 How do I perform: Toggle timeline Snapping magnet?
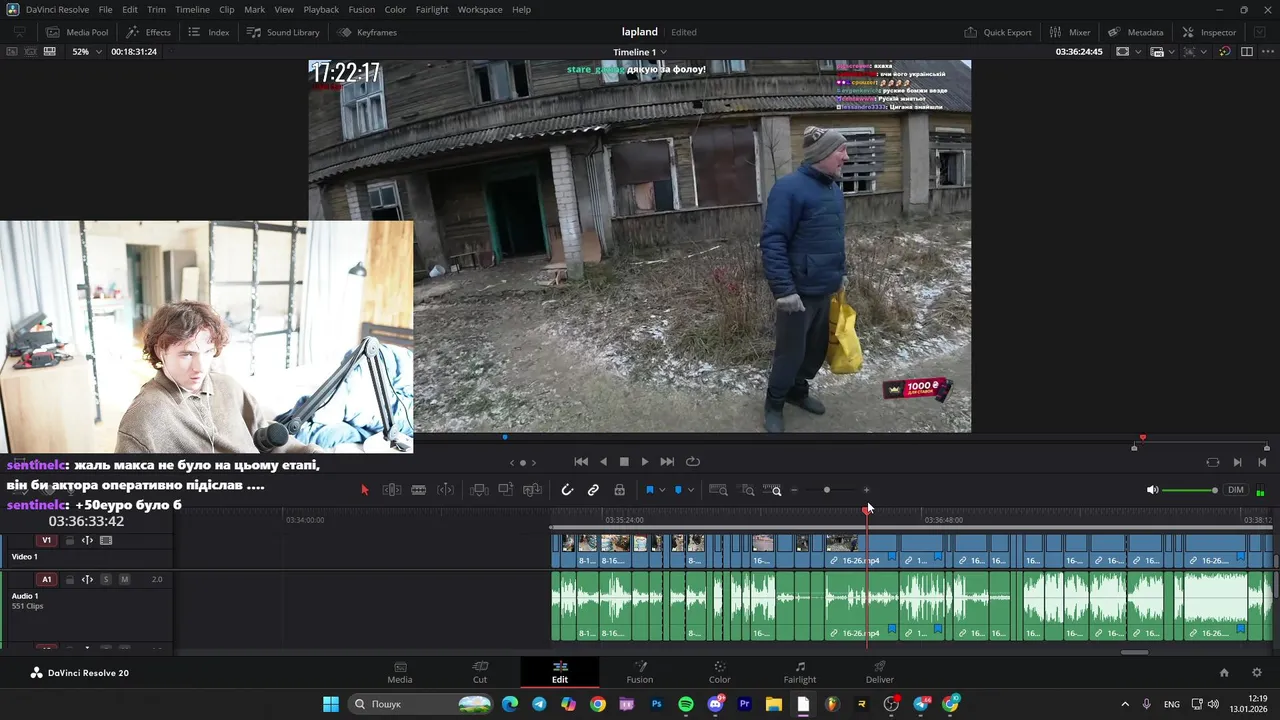[x=567, y=490]
